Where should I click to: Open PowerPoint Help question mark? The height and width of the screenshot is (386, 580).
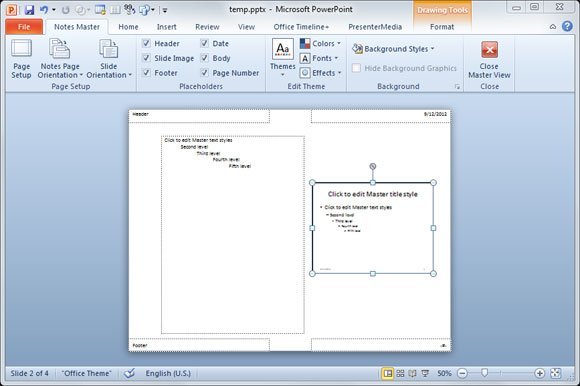click(567, 26)
